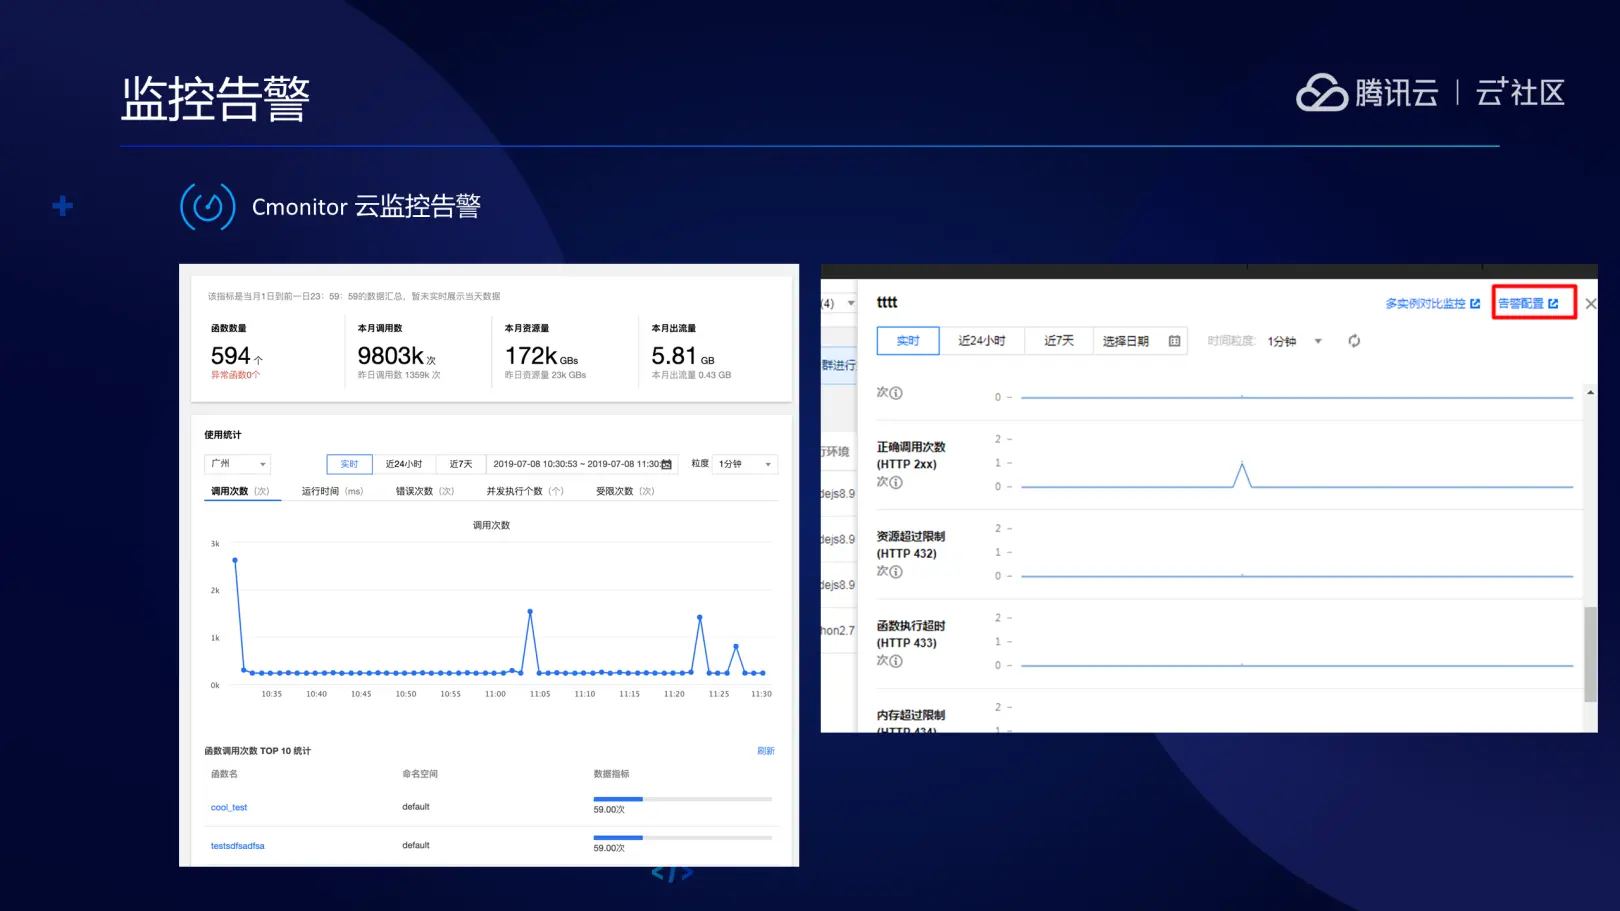Switch to the 调用次数 (次) tab
The height and width of the screenshot is (911, 1620).
click(240, 491)
